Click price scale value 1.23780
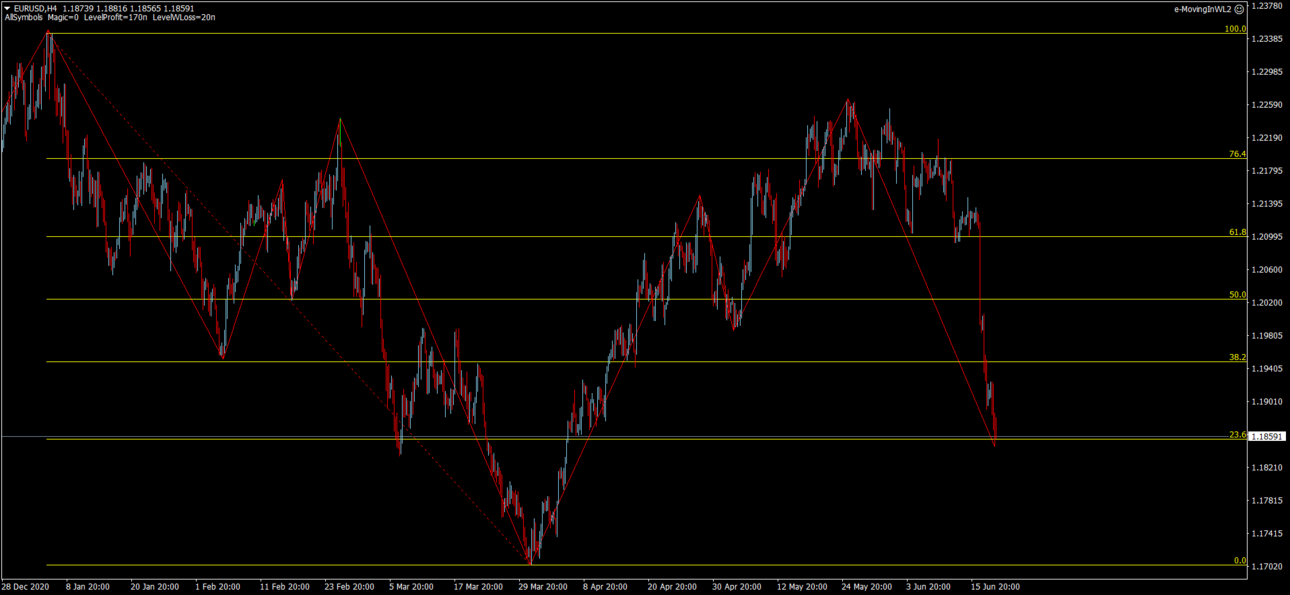Viewport: 1290px width, 595px height. [1268, 6]
